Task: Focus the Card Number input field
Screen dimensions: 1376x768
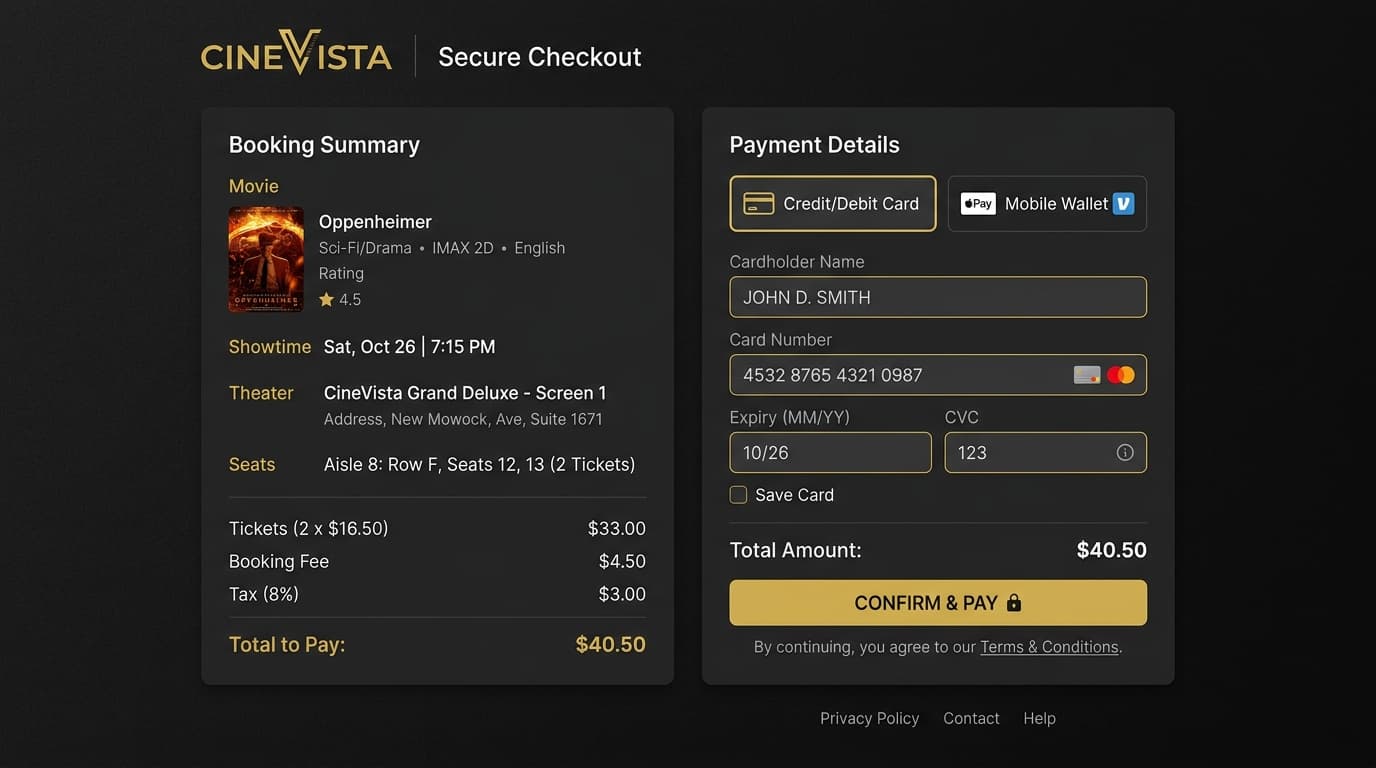Action: coord(938,375)
